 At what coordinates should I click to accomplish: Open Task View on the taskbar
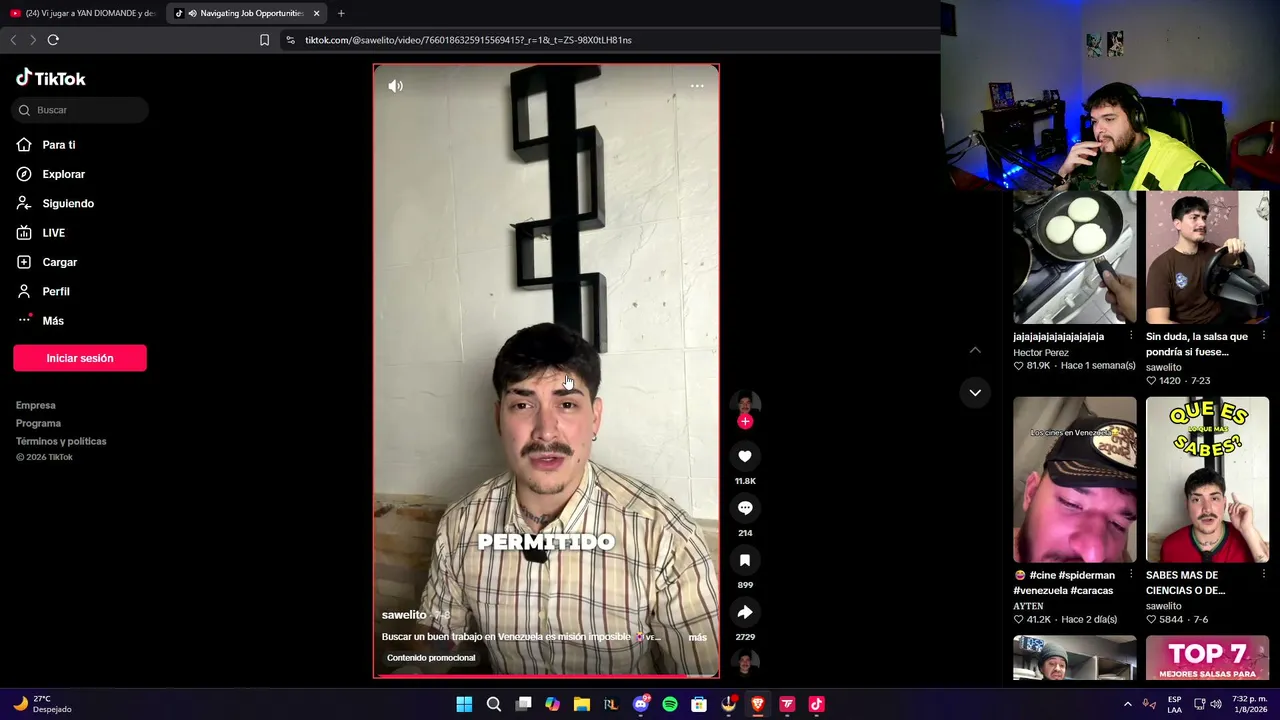pos(523,704)
